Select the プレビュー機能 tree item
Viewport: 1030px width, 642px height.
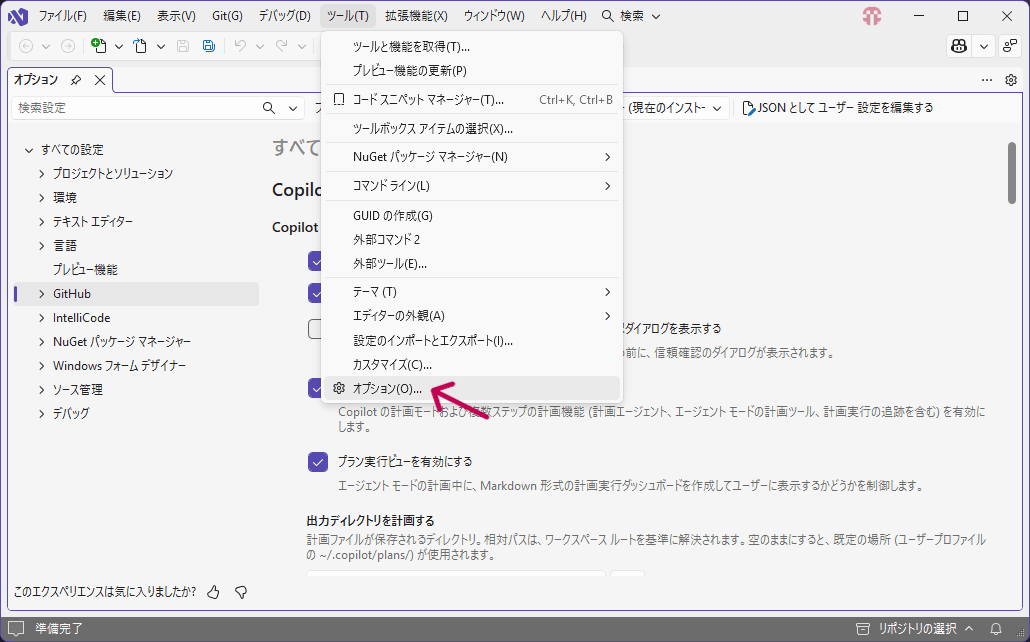[85, 270]
